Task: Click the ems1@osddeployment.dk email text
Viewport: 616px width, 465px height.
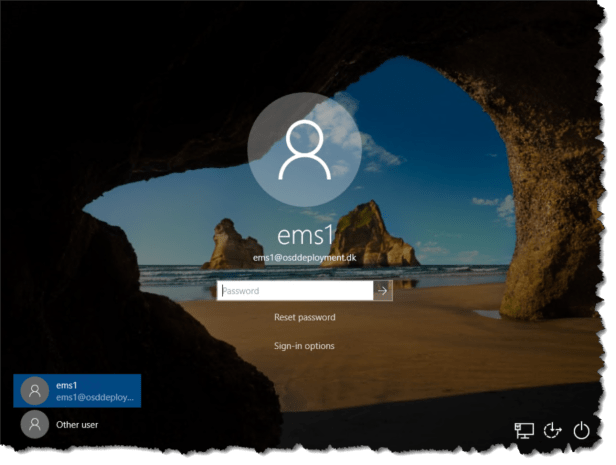Action: click(x=304, y=258)
